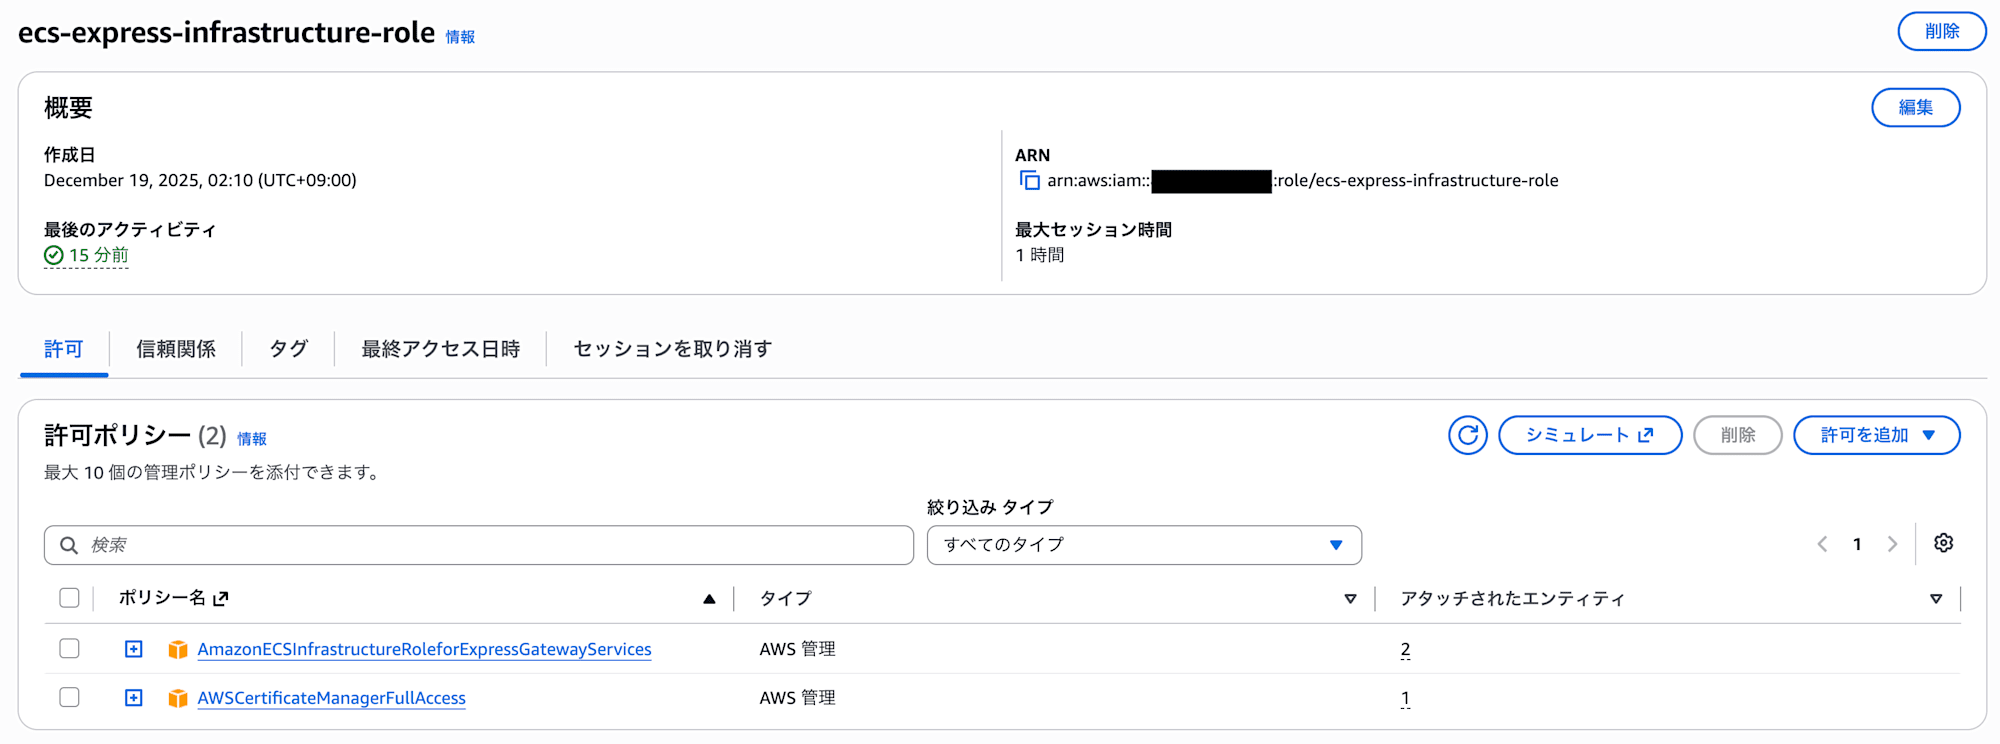Go to previous page arrow
Screen dimensions: 2000x744
(1822, 544)
